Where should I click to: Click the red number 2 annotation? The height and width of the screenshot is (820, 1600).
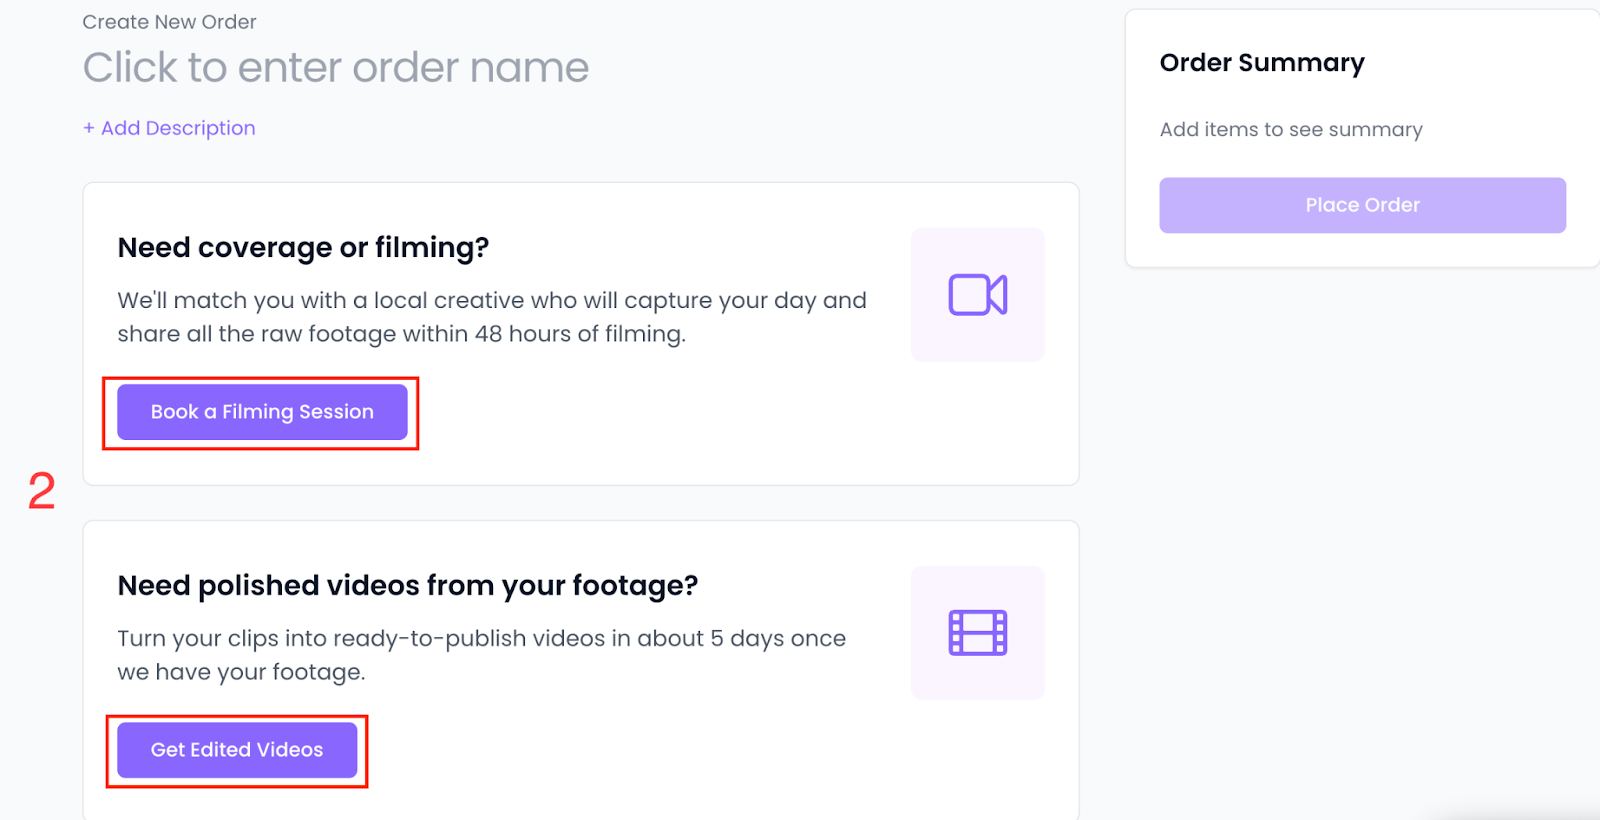42,491
